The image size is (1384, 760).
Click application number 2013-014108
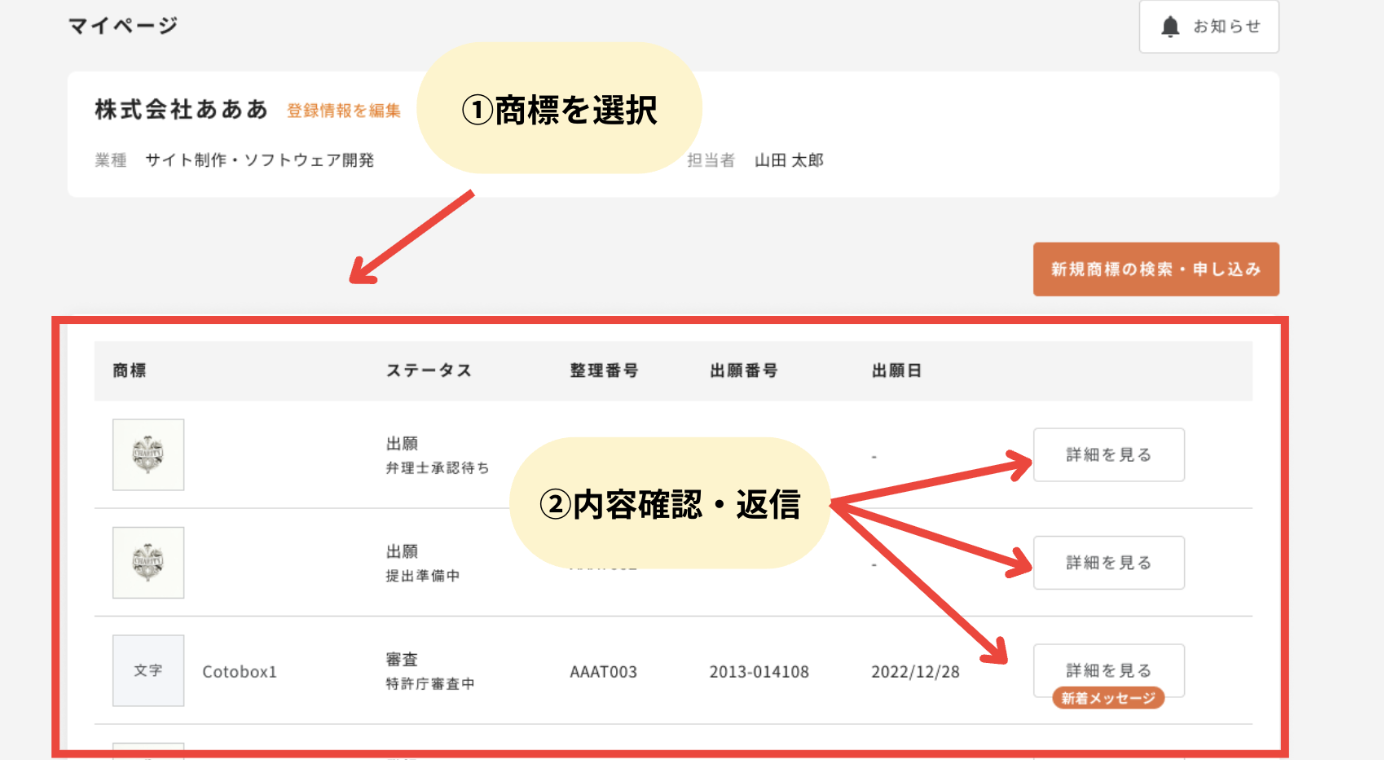tap(759, 672)
